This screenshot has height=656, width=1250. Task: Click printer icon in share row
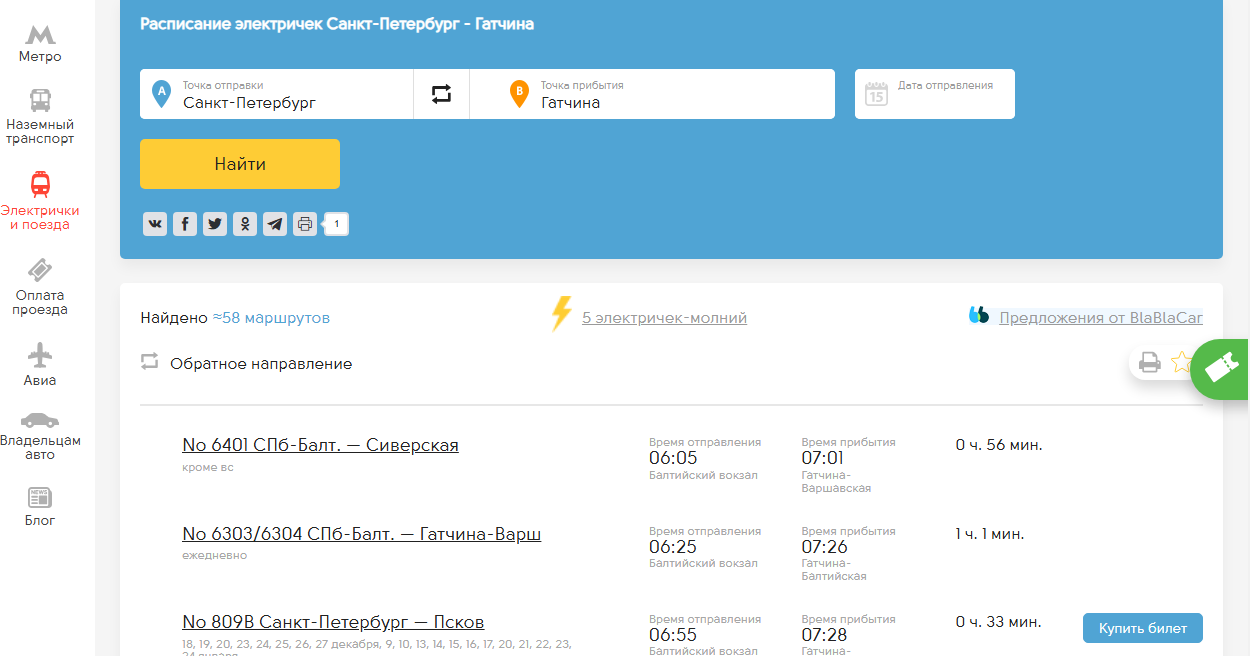click(305, 224)
